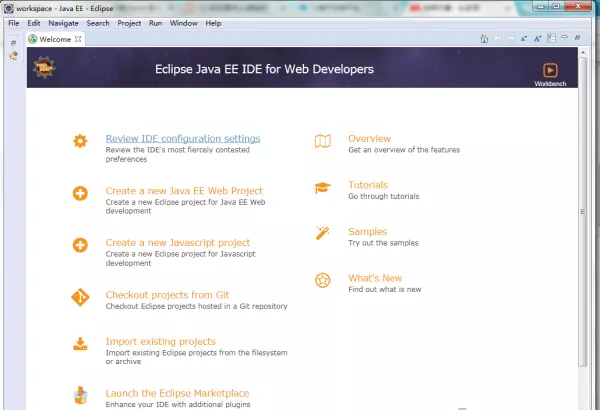Open the Workbench play icon
600x410 pixels.
point(550,70)
